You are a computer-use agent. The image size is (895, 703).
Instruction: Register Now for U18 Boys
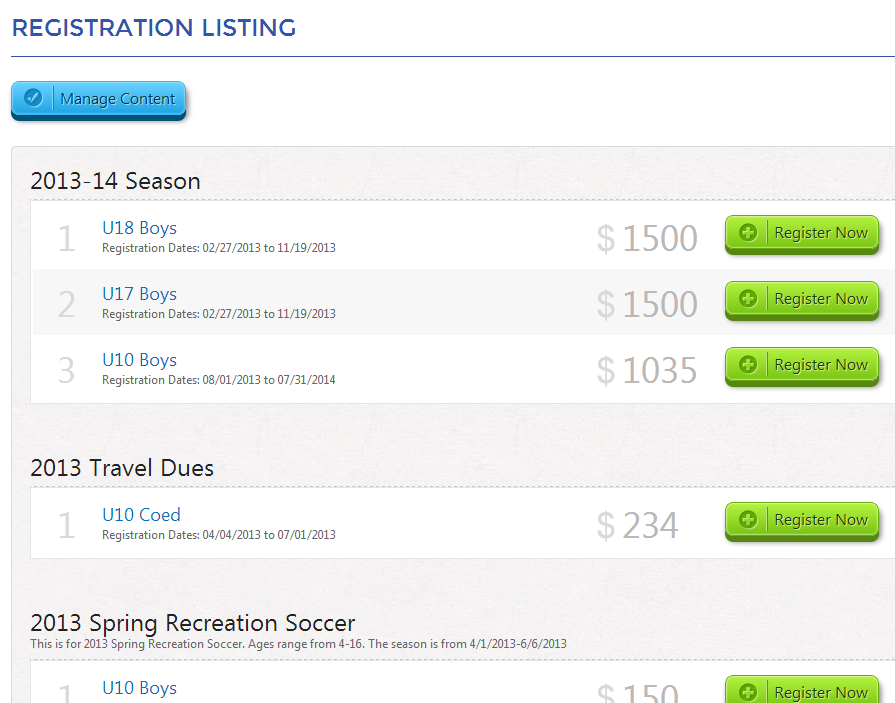pos(801,235)
